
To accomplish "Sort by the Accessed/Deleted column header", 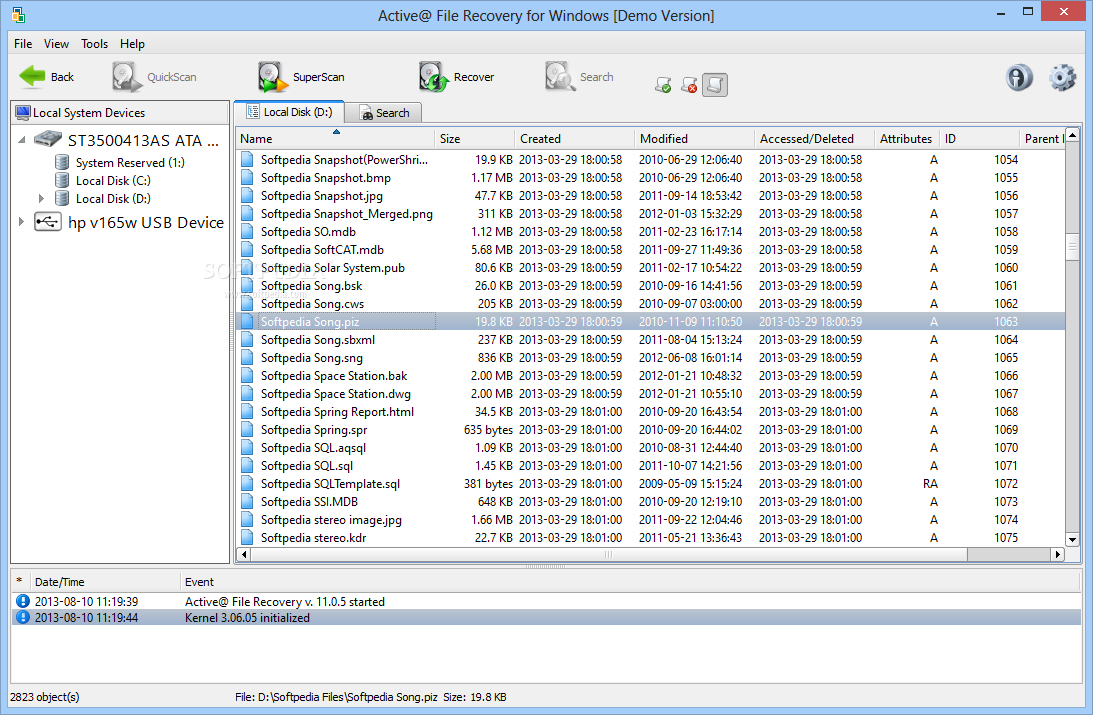I will [814, 139].
